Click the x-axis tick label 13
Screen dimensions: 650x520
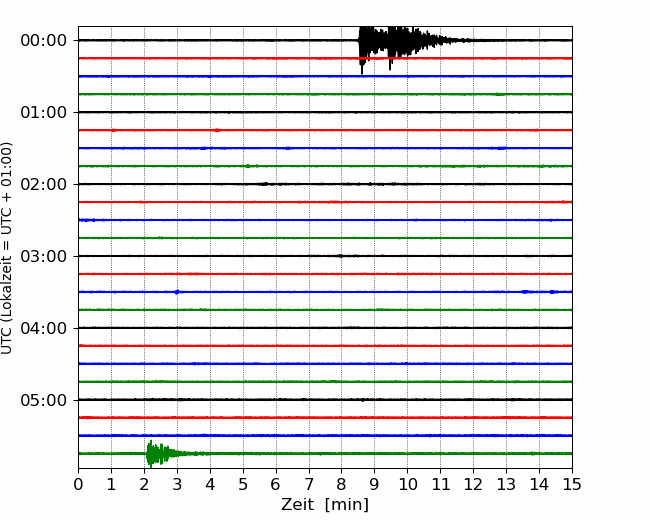coord(506,484)
